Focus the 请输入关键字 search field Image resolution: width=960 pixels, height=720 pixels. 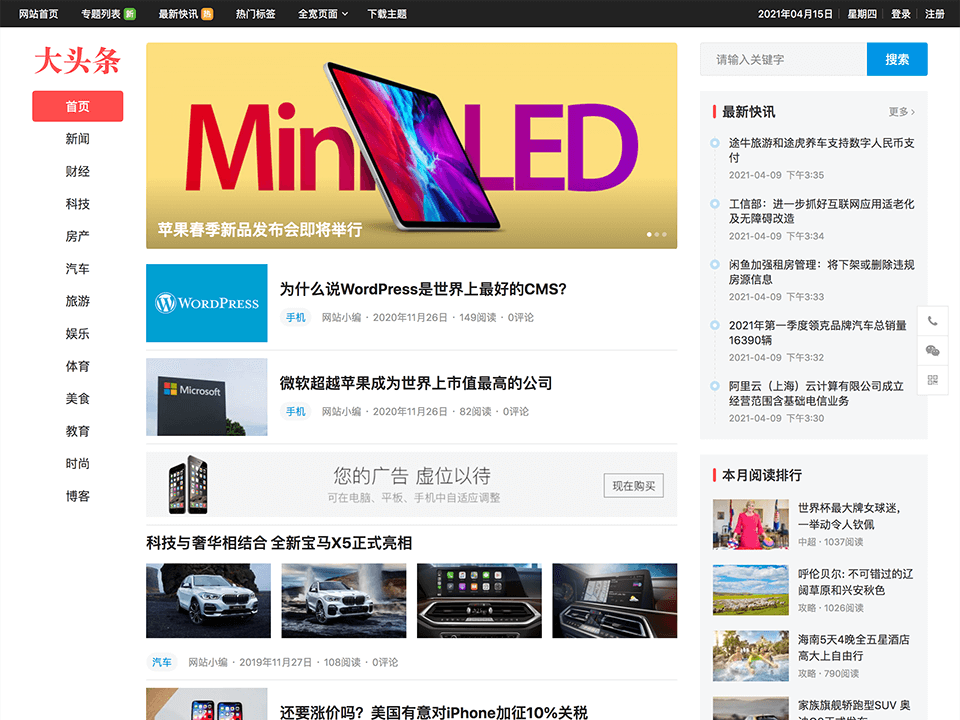[783, 59]
